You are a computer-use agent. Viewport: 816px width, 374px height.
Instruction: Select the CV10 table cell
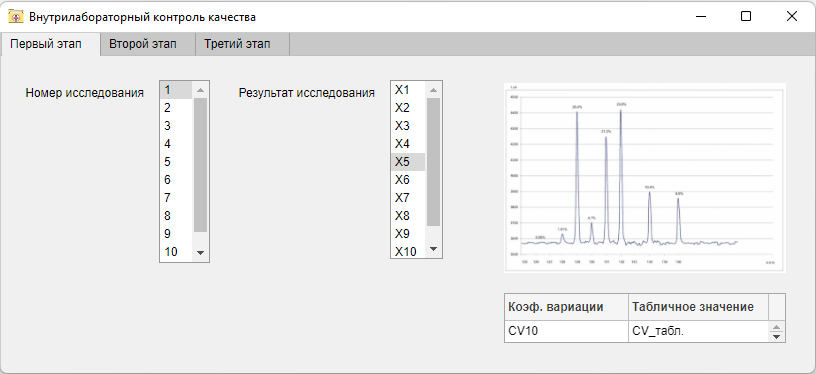point(566,331)
